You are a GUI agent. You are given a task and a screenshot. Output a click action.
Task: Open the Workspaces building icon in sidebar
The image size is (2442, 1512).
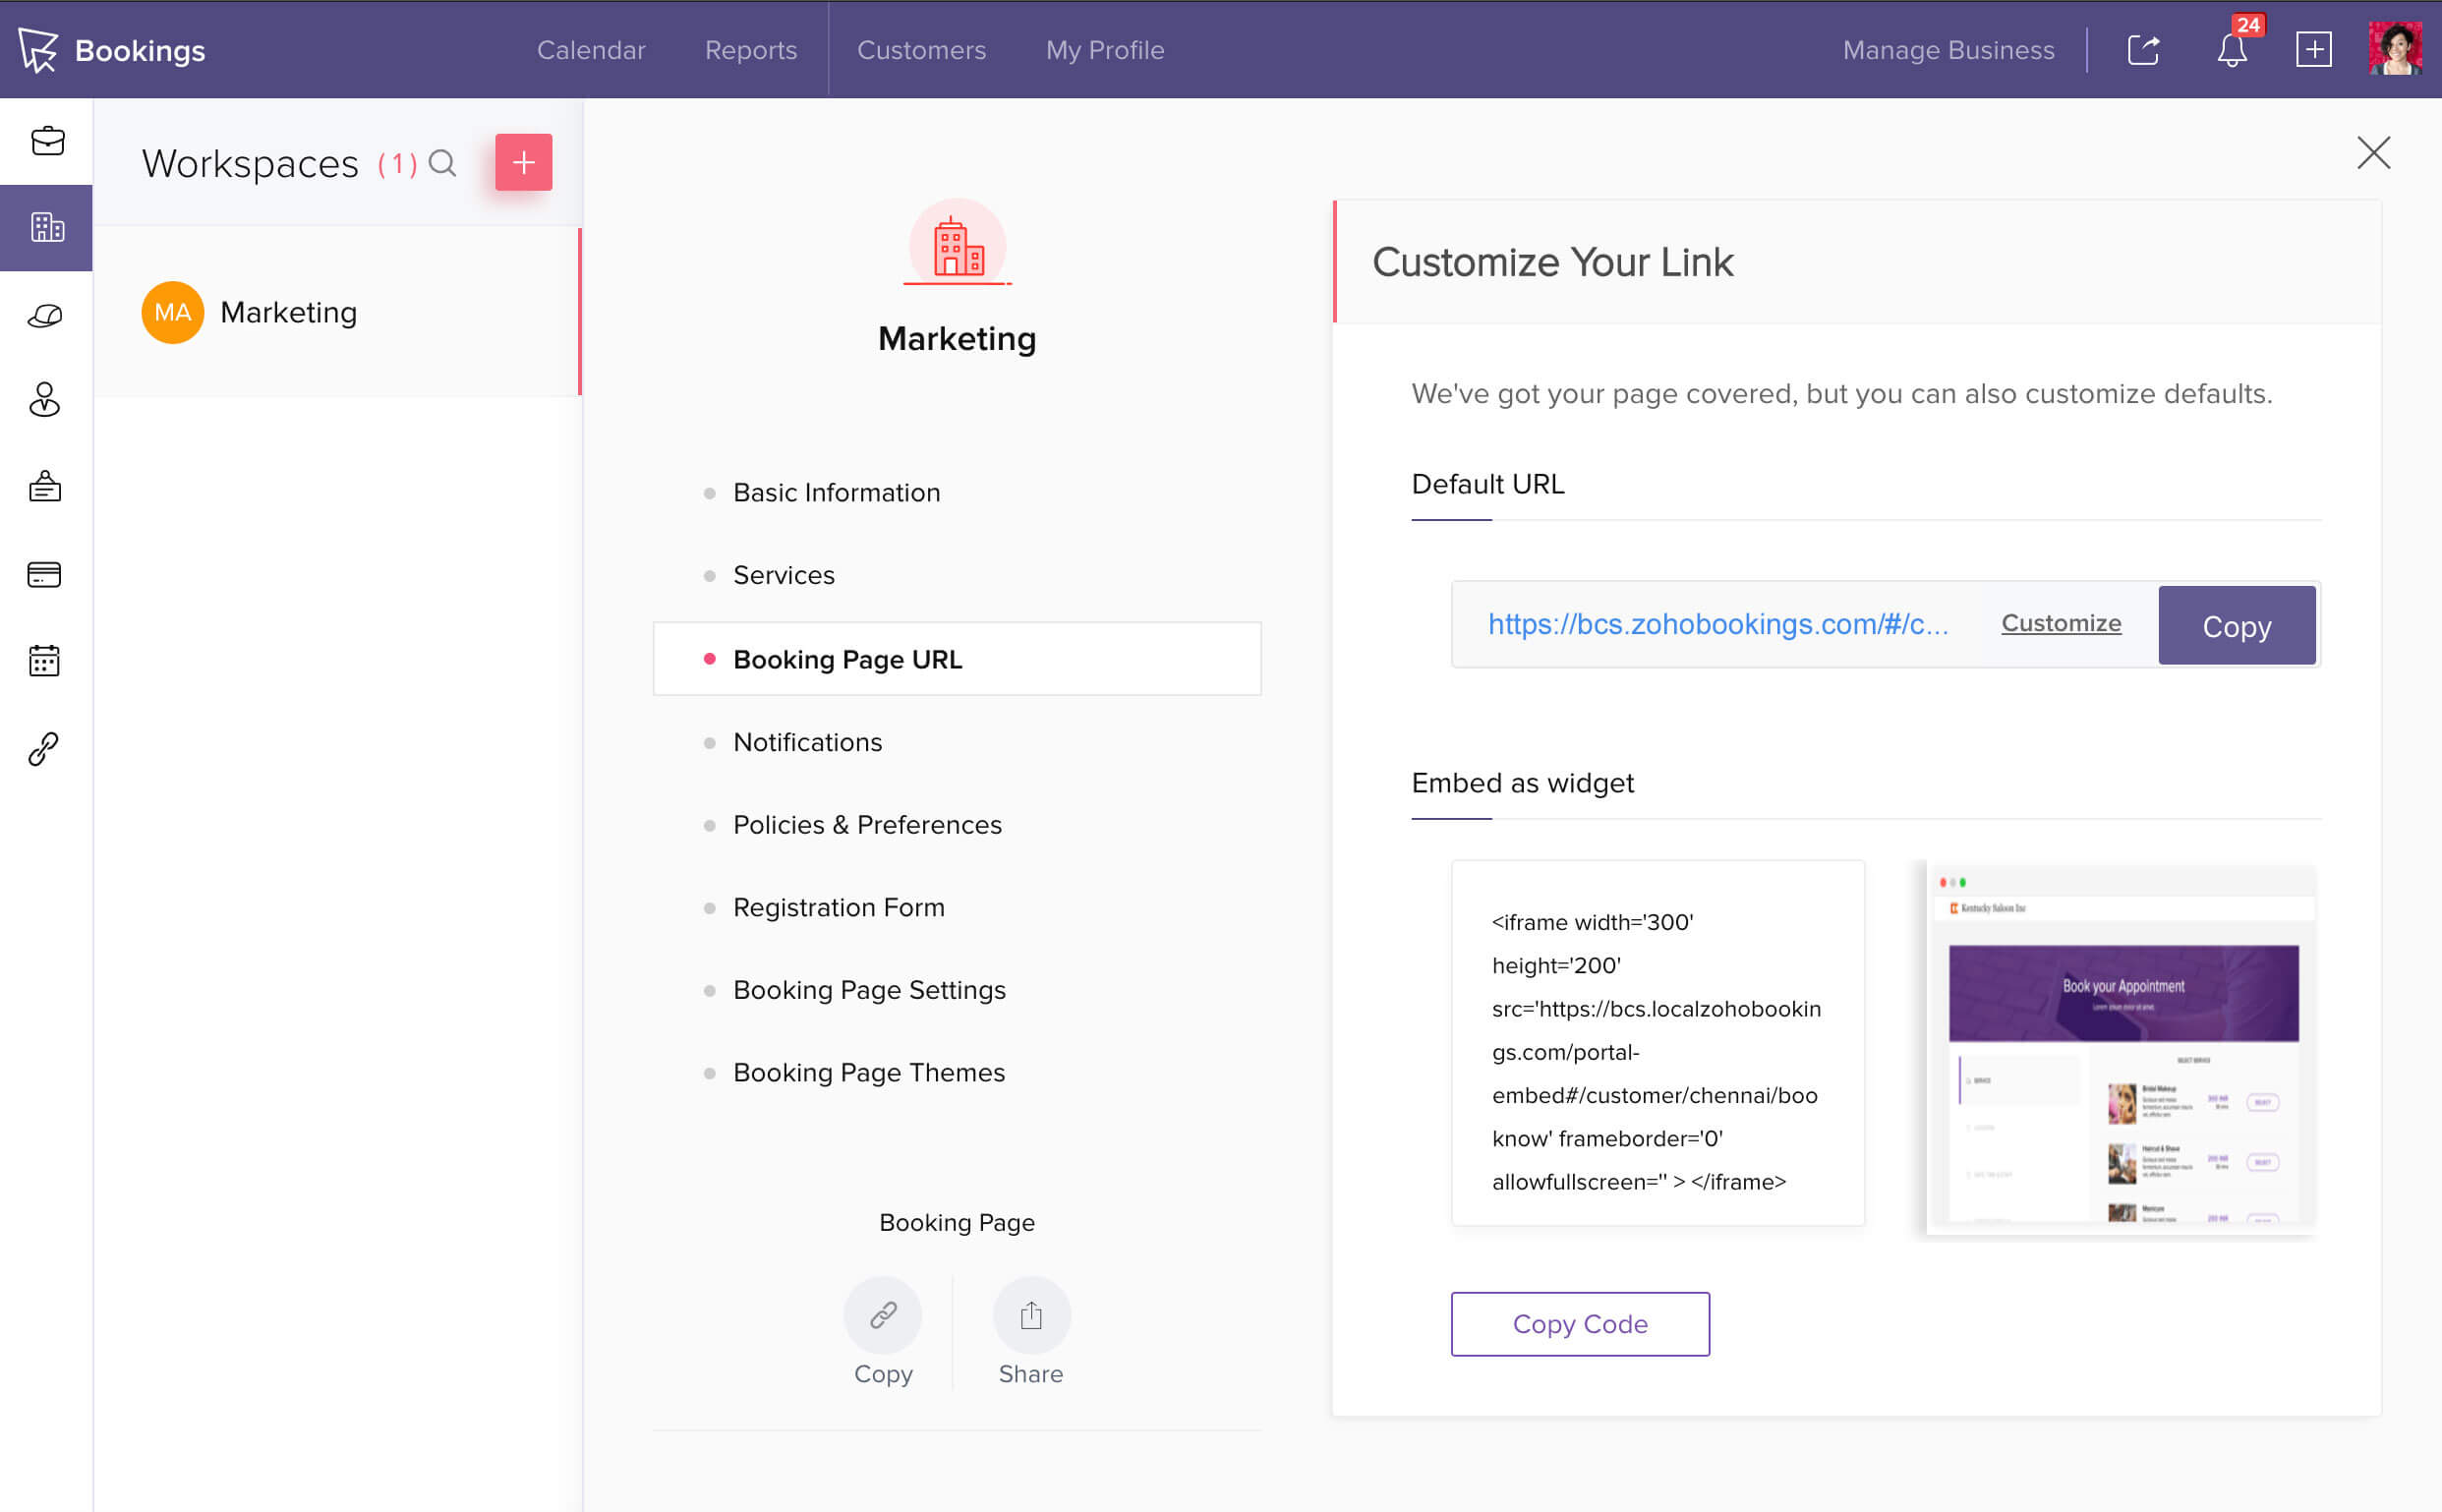click(x=47, y=227)
